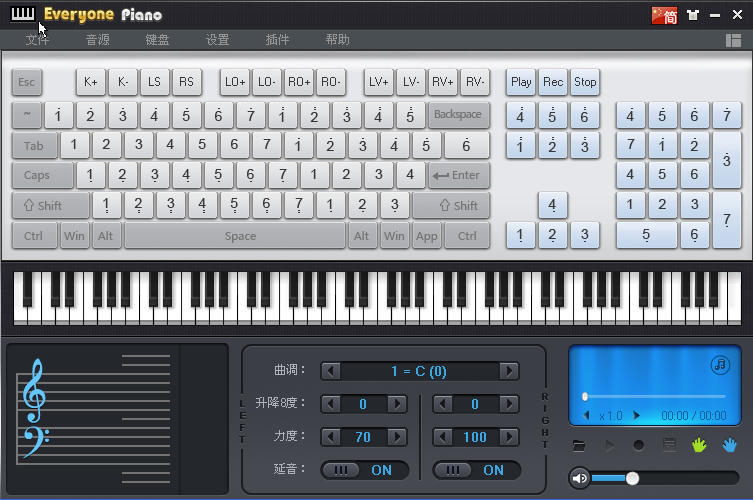Click the RO+ key
Screen dimensions: 753x500
[299, 82]
